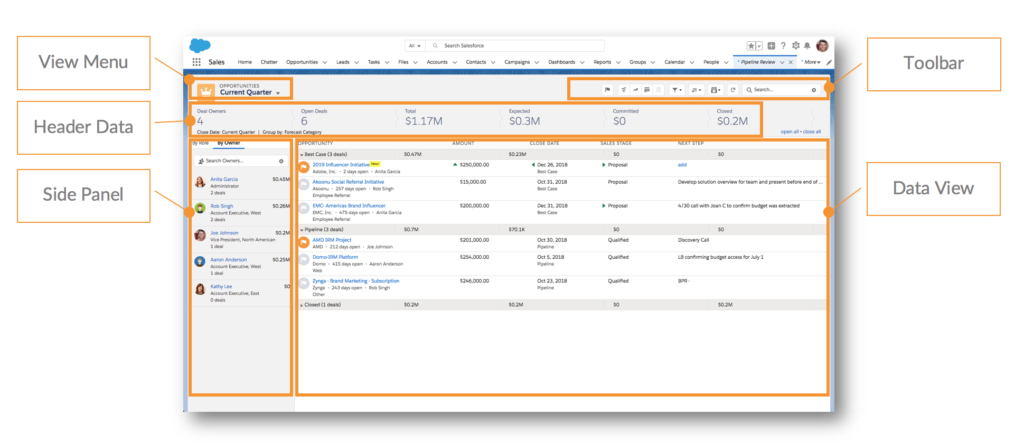Image resolution: width=1024 pixels, height=443 pixels.
Task: Go to the Chatter tab
Action: tap(269, 62)
